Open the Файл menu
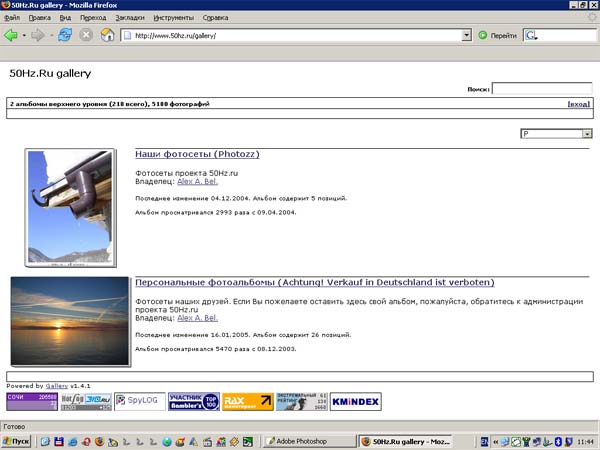The image size is (600, 450). coord(12,18)
